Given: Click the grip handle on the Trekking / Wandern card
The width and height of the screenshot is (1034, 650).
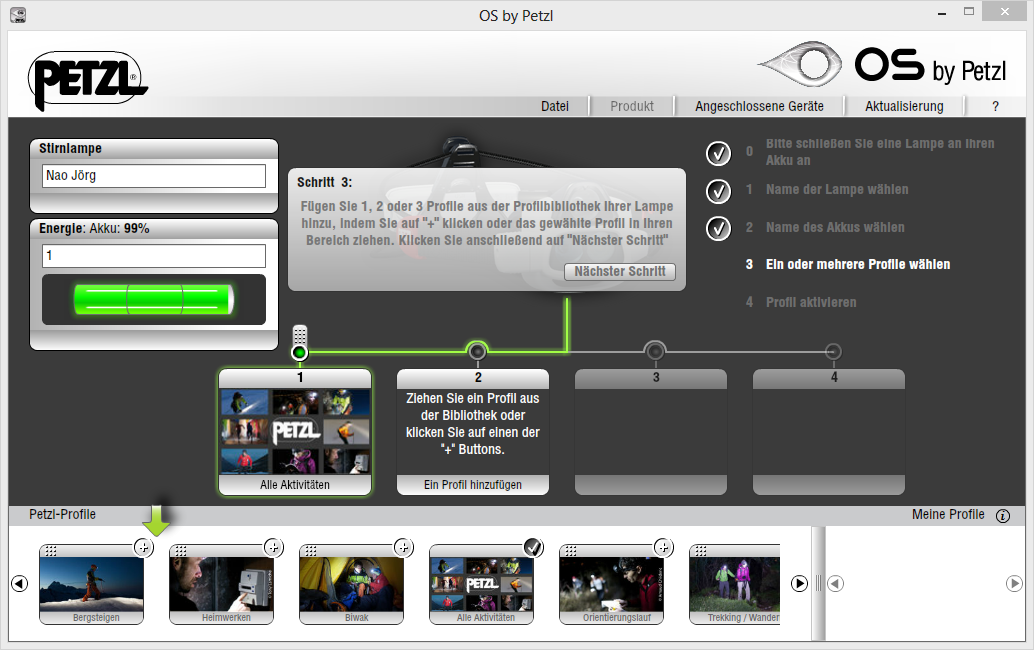Looking at the screenshot, I should pyautogui.click(x=700, y=551).
